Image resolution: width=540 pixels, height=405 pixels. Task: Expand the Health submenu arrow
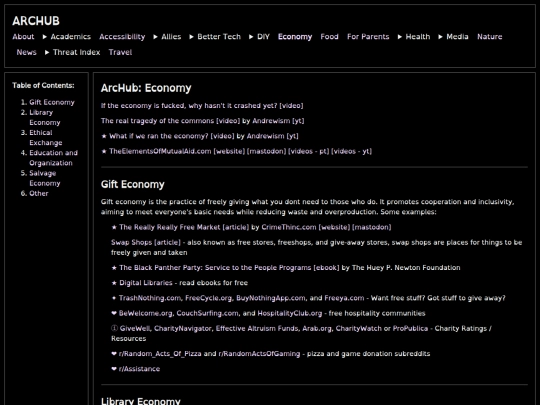coord(400,37)
